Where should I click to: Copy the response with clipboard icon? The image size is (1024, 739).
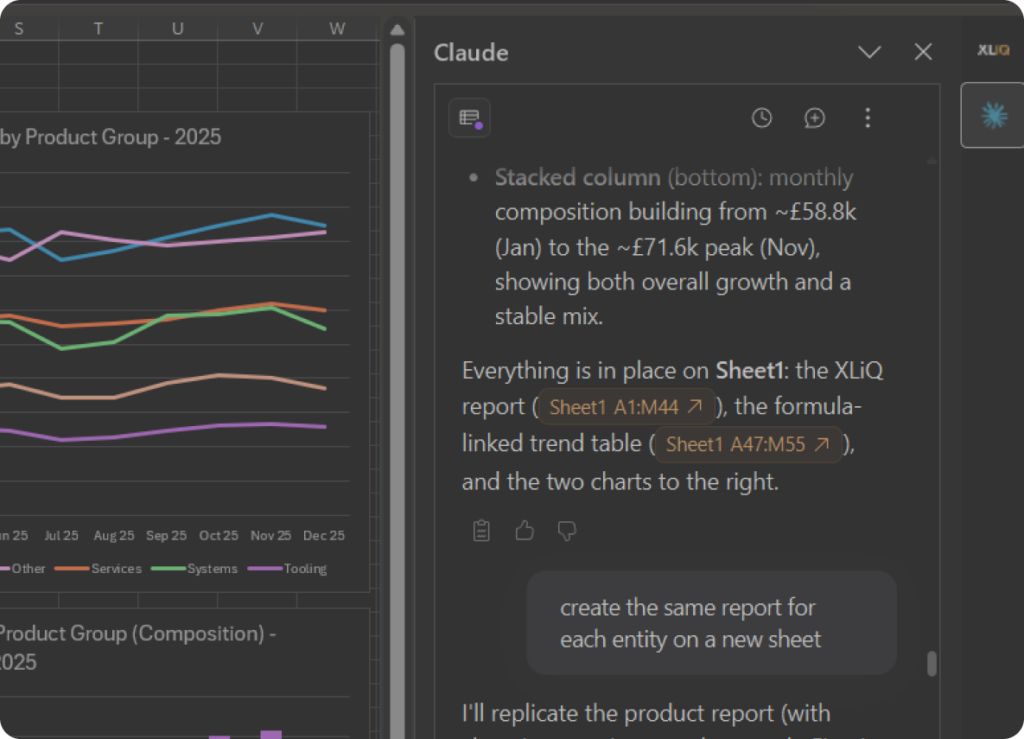pos(481,531)
